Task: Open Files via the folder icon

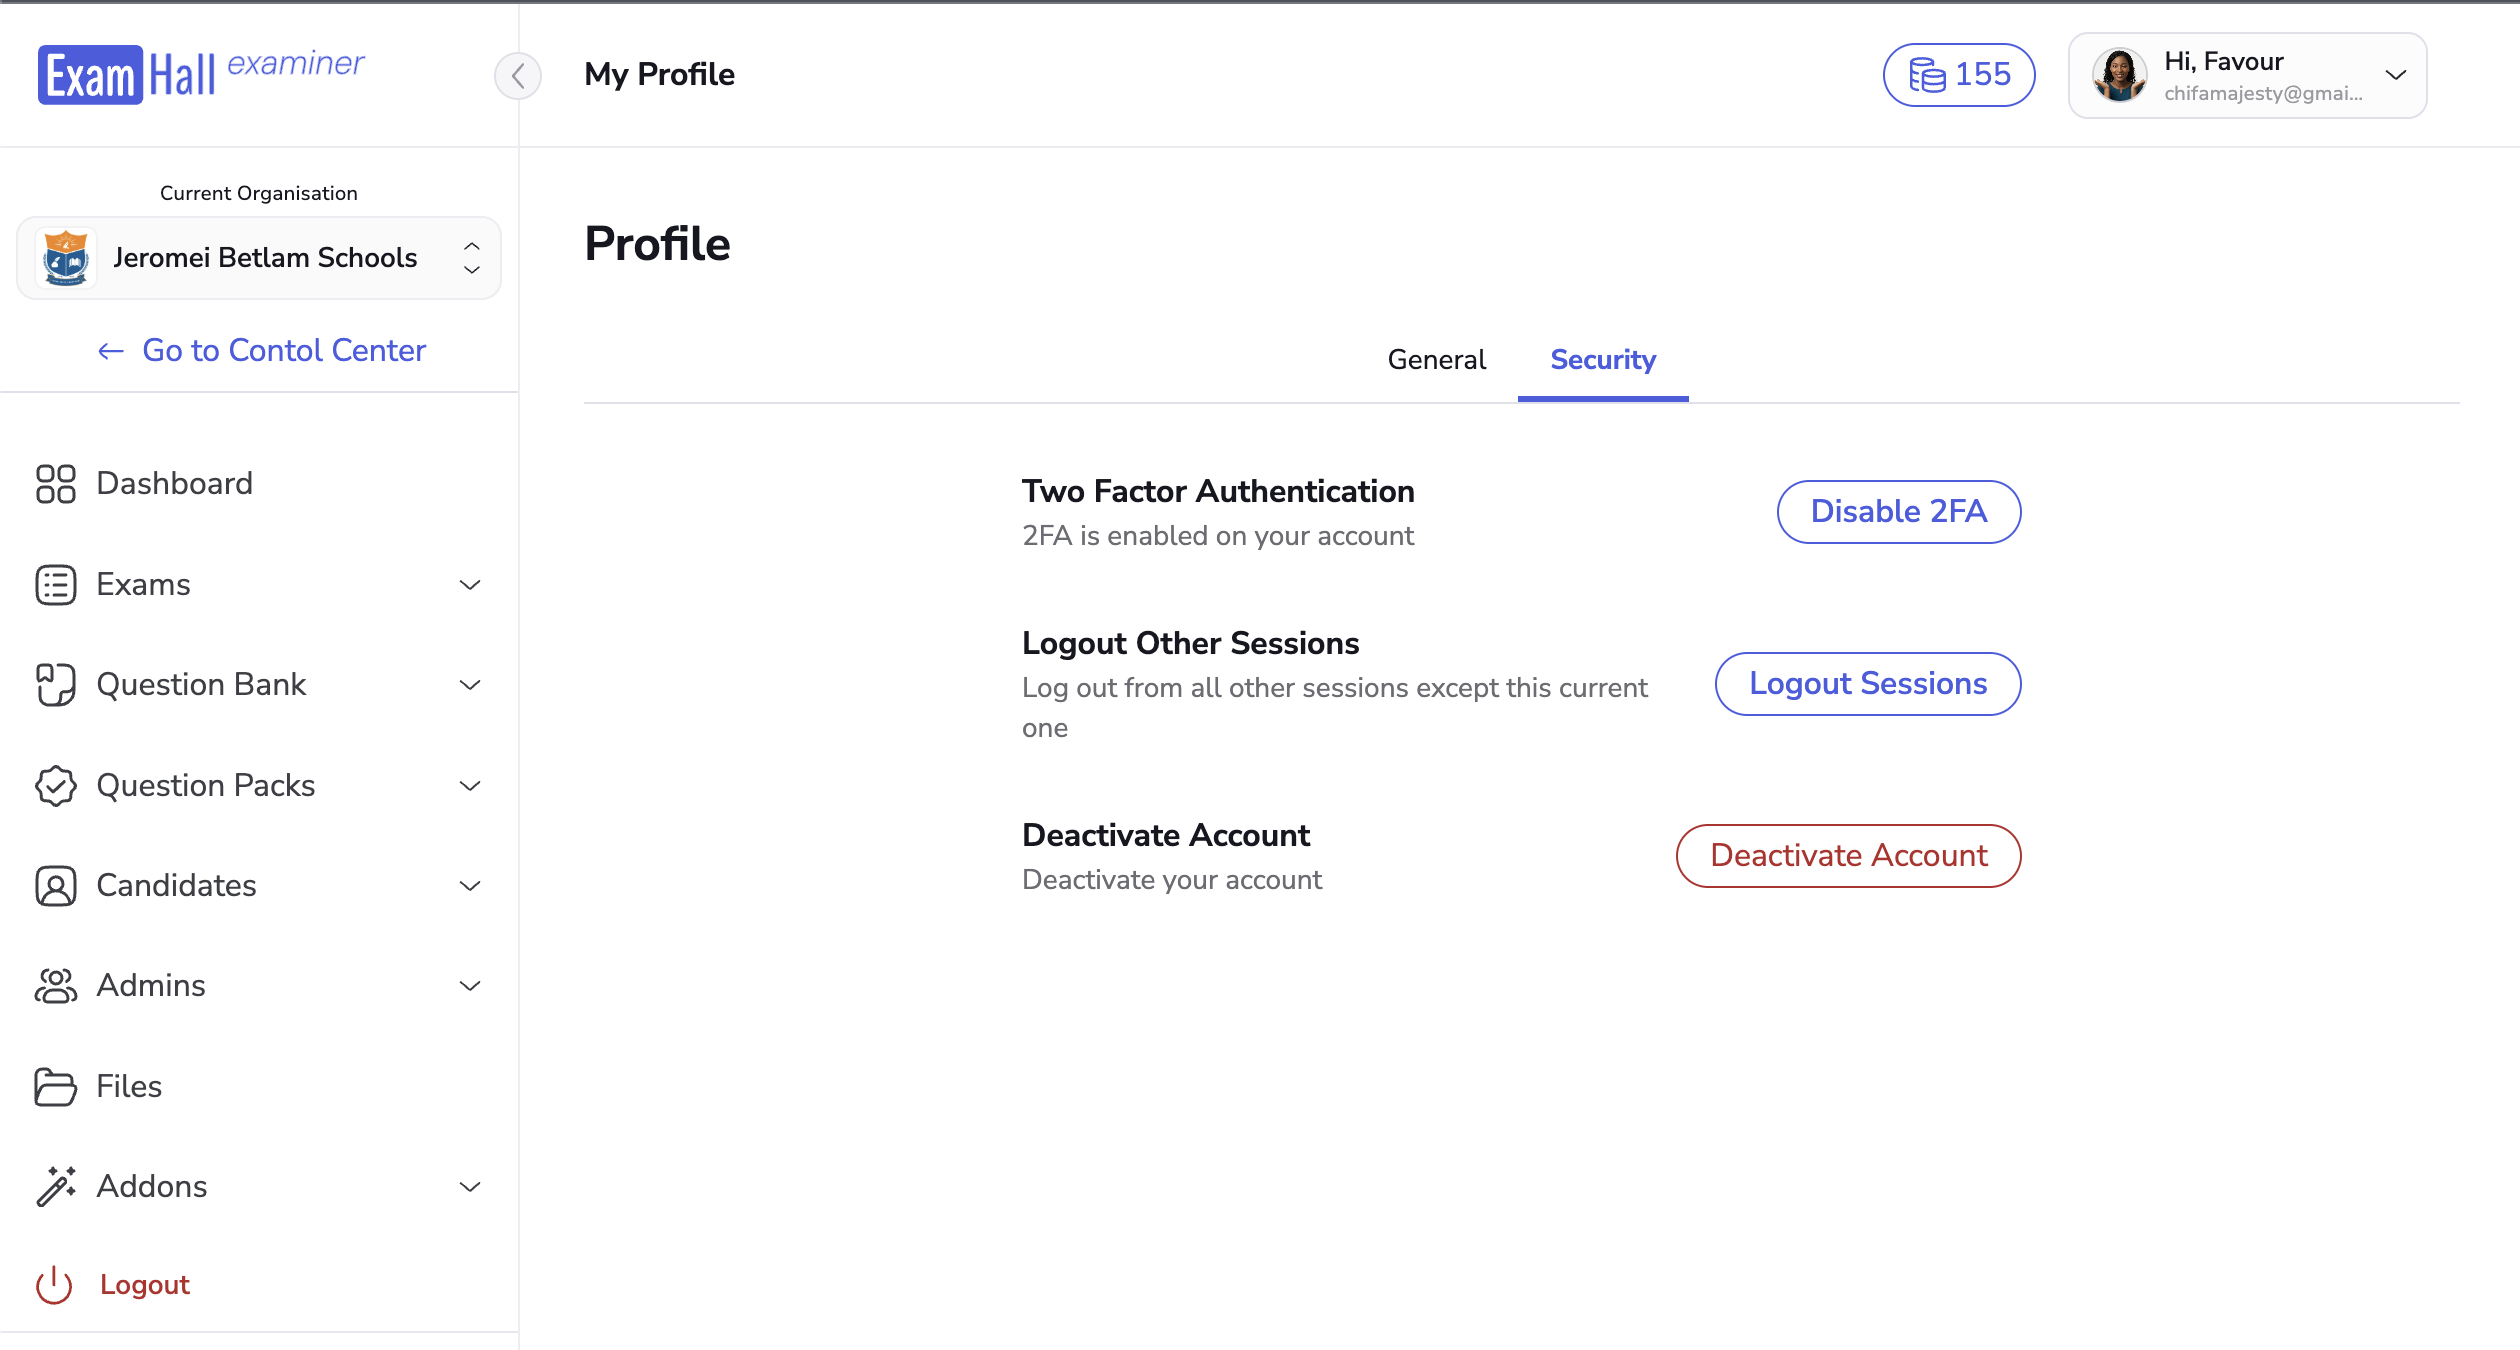Action: pos(56,1087)
